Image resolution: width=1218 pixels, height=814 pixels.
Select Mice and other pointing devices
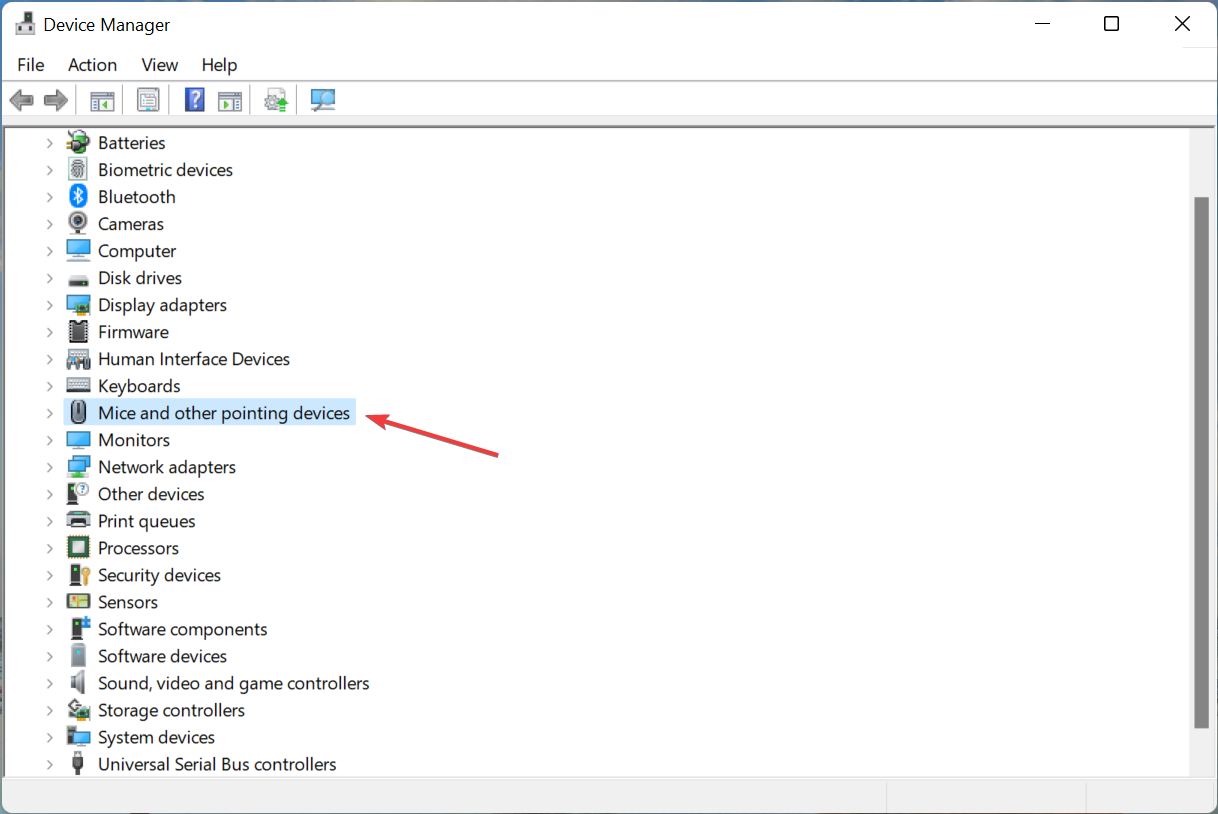coord(224,412)
